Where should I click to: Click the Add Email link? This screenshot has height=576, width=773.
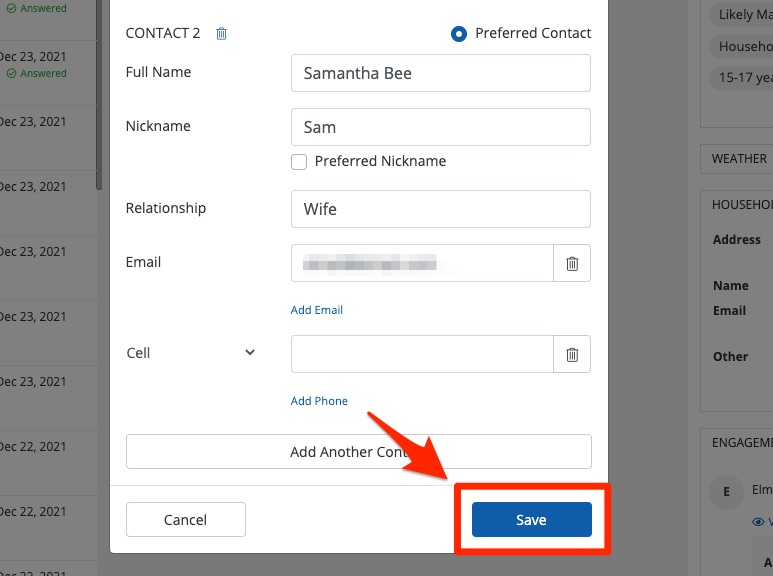(316, 310)
